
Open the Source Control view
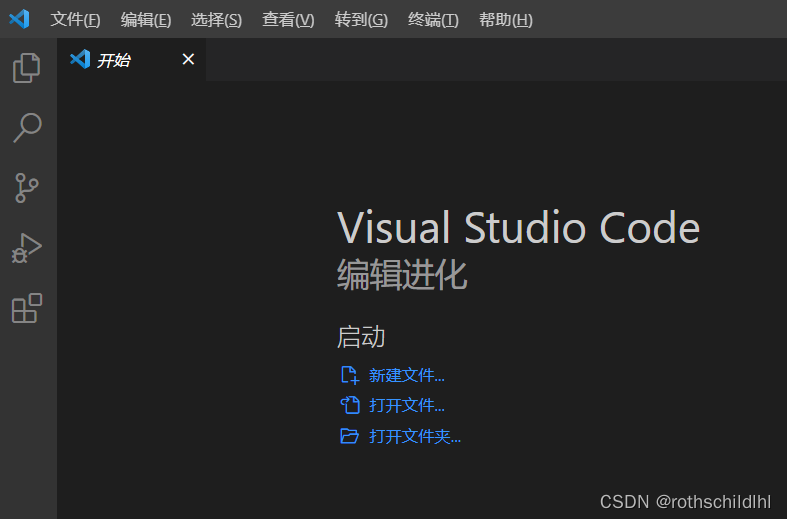(x=27, y=188)
